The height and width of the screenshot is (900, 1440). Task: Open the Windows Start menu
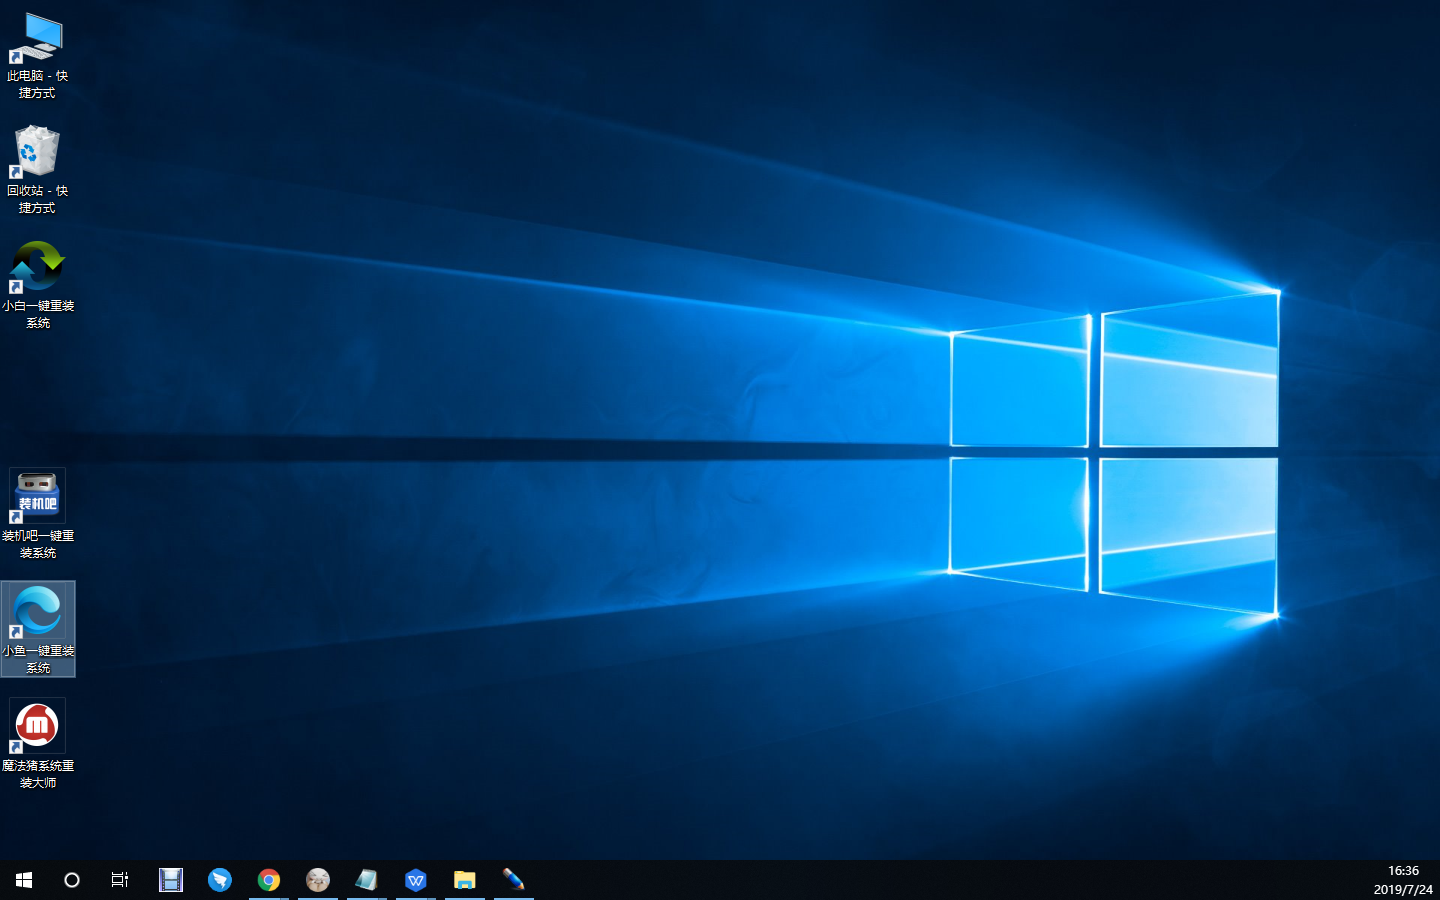(24, 880)
